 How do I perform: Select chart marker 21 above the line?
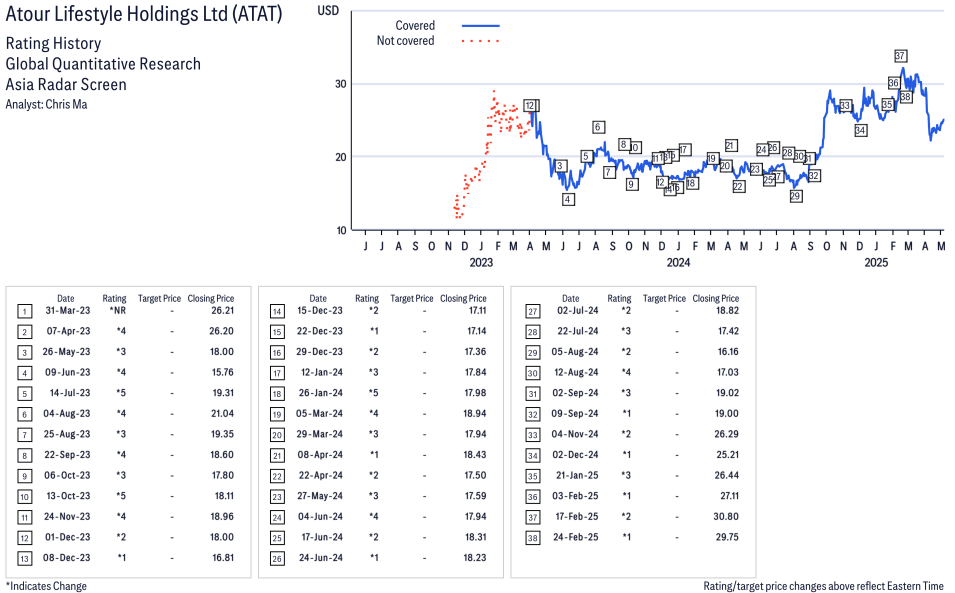coord(731,146)
